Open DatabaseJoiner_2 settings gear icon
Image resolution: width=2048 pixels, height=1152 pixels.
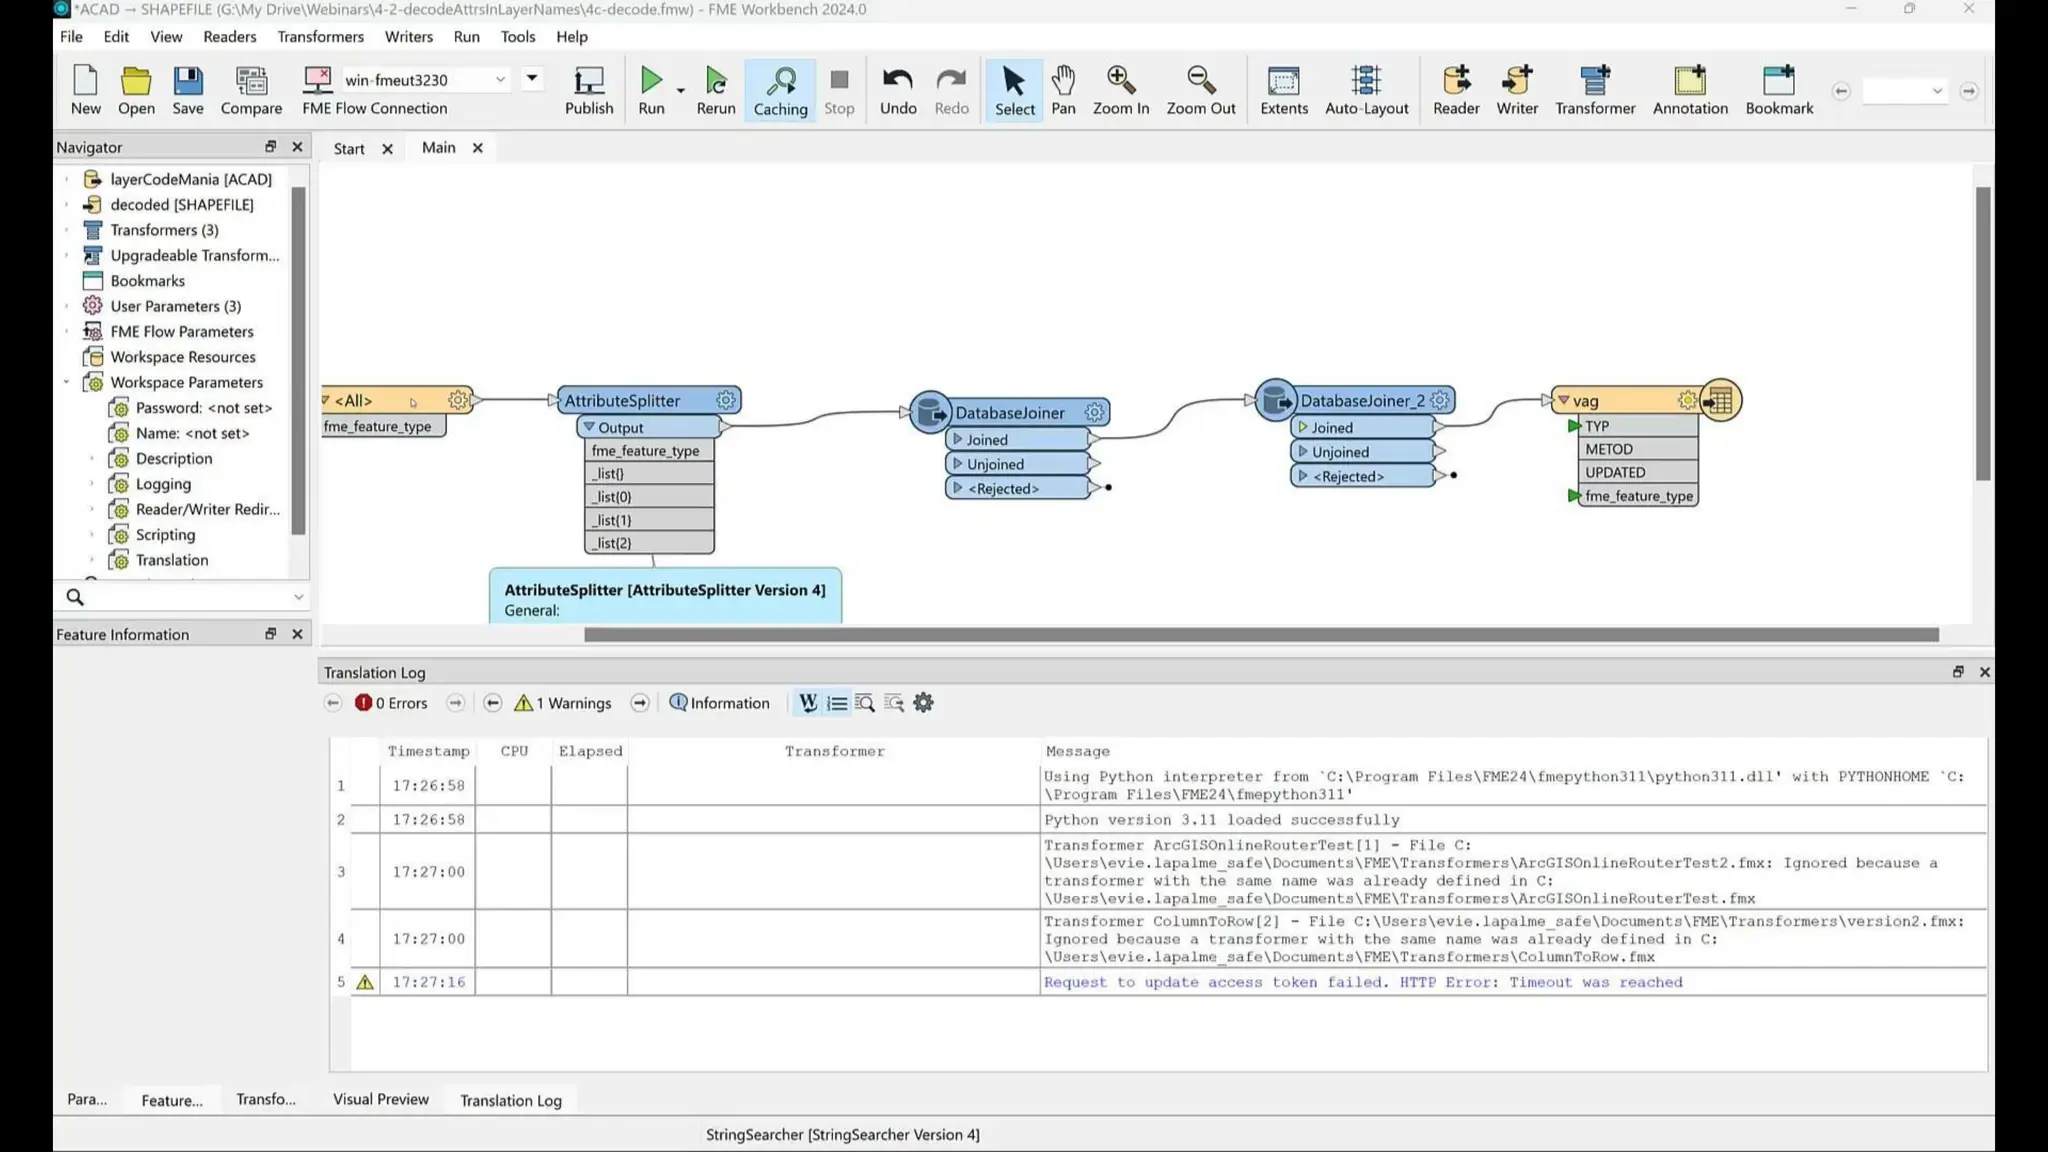pos(1439,400)
